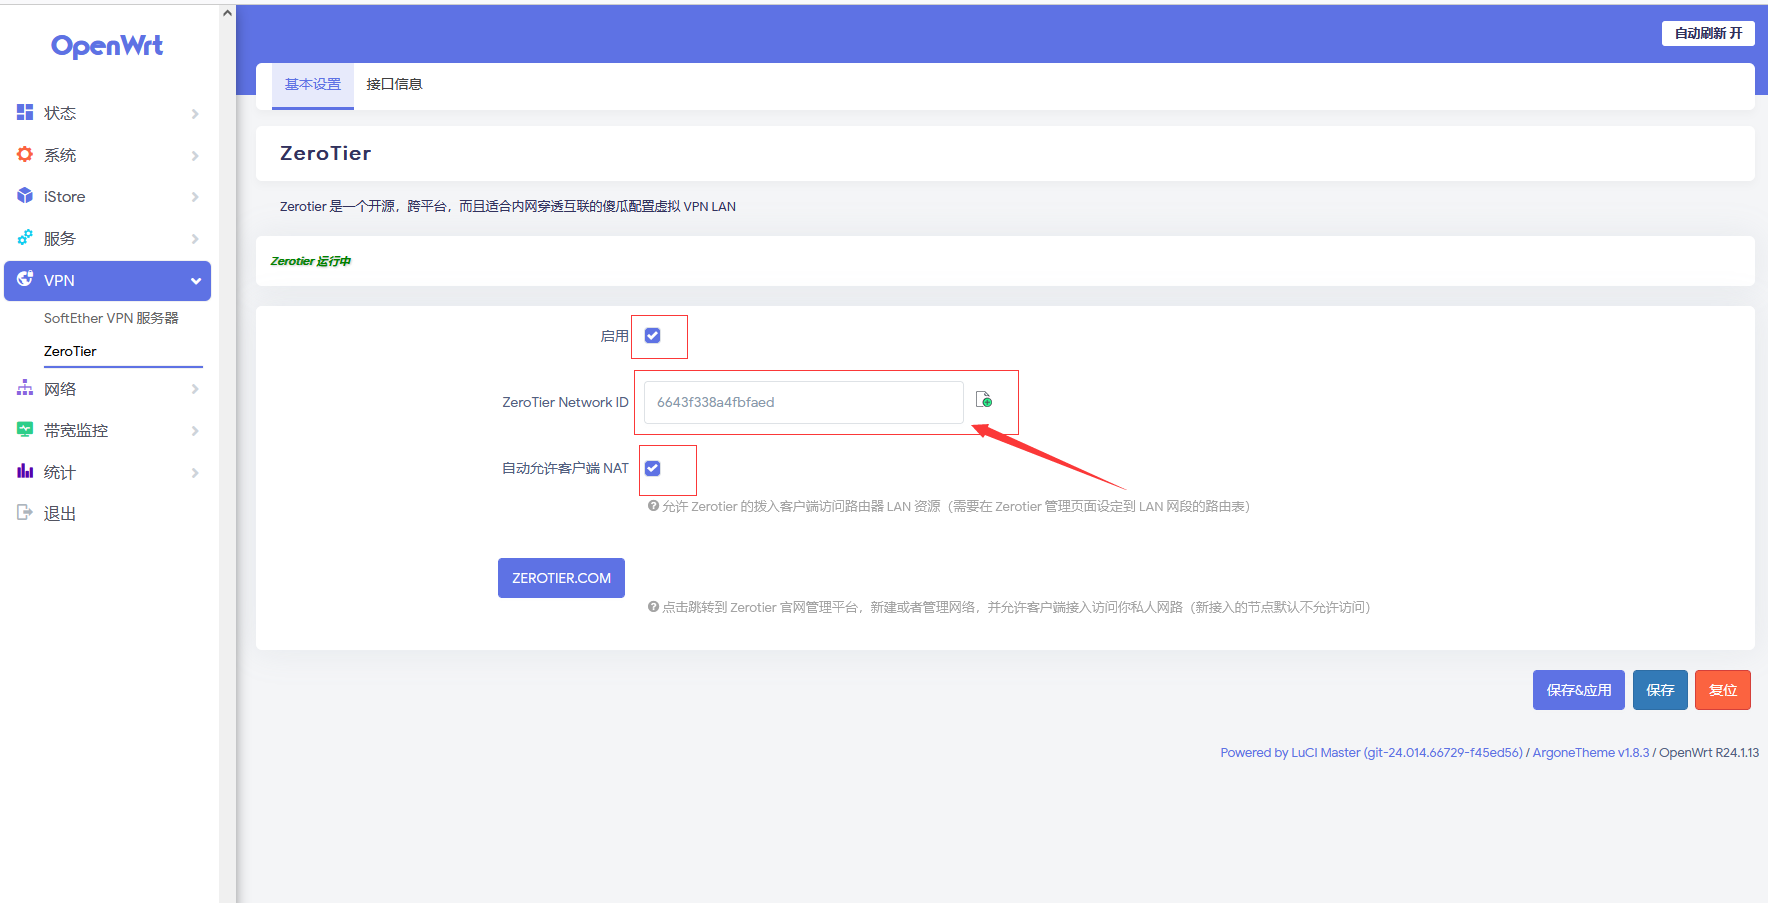Expand the 网络 menu arrow
This screenshot has width=1768, height=903.
pyautogui.click(x=195, y=389)
